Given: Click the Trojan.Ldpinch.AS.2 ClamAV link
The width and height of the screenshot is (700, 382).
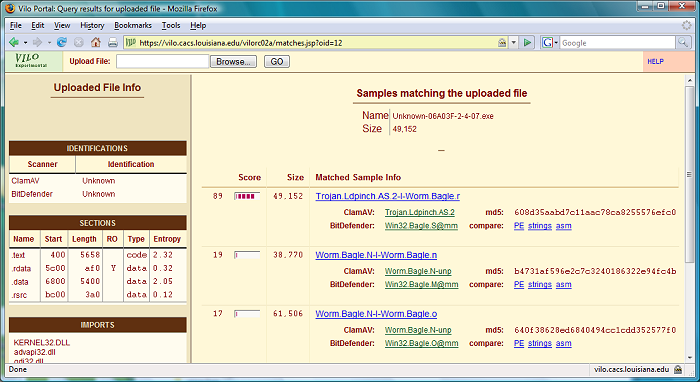Looking at the screenshot, I should click(420, 212).
